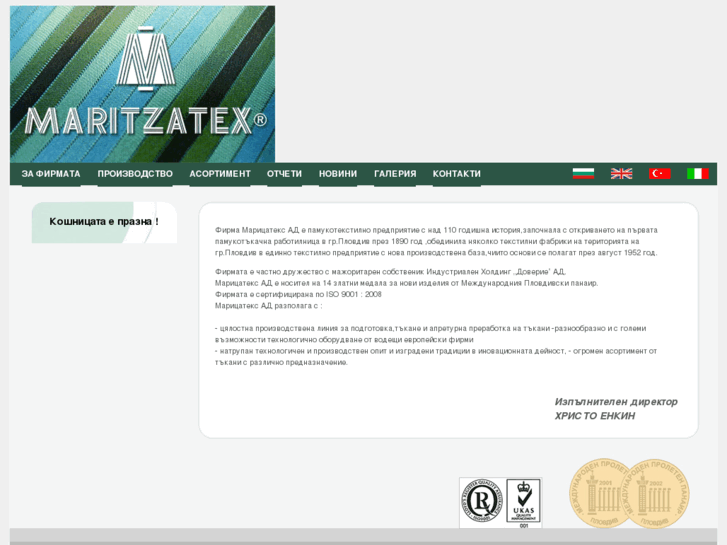Viewport: 727px width, 545px height.
Task: Click the 'ISO 9001 : 2008' certification line
Action: (298, 295)
